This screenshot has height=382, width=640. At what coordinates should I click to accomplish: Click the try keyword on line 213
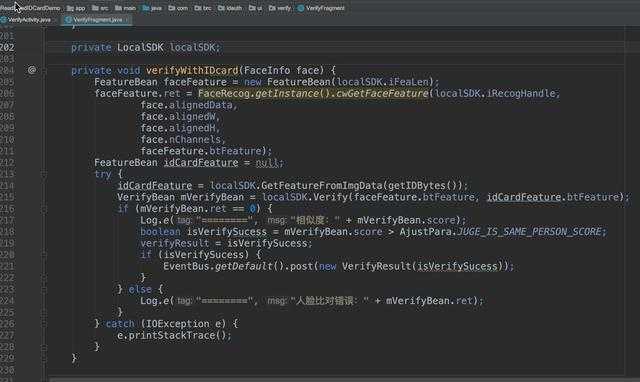(x=103, y=174)
